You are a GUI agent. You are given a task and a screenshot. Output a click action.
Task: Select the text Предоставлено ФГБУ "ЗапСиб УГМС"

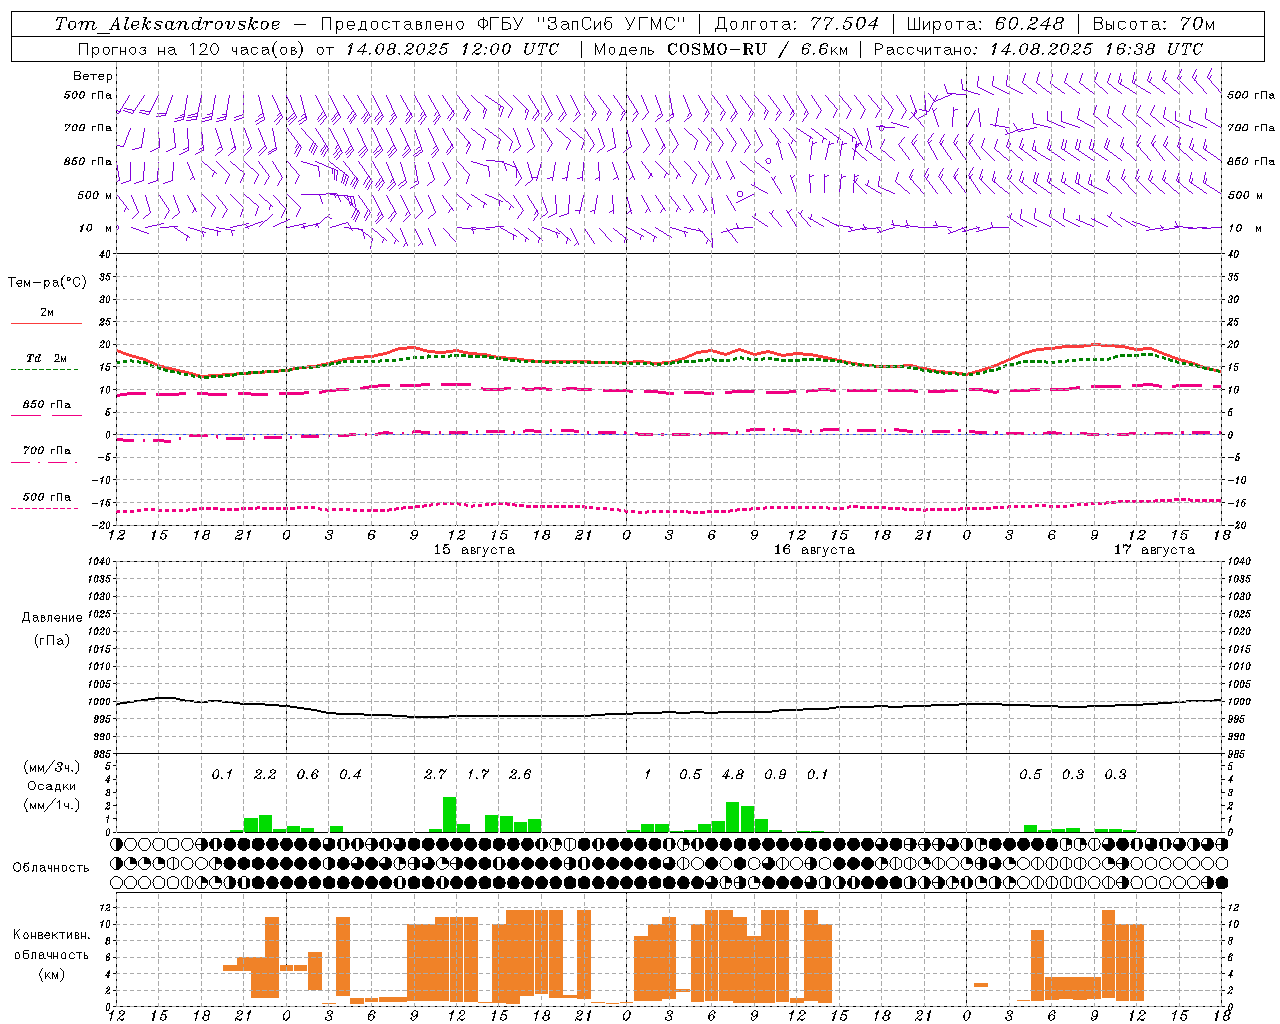(503, 24)
